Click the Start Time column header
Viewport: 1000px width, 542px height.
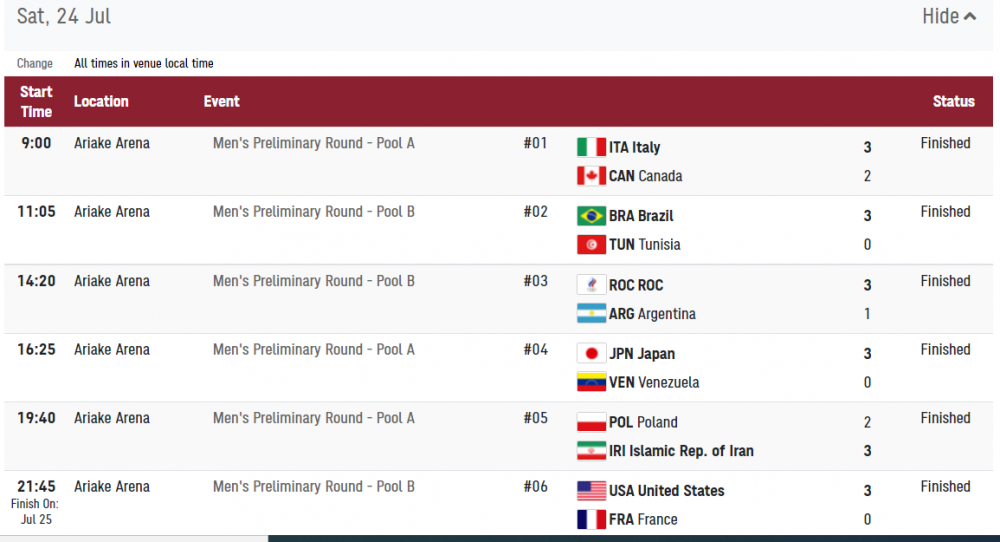(x=36, y=101)
